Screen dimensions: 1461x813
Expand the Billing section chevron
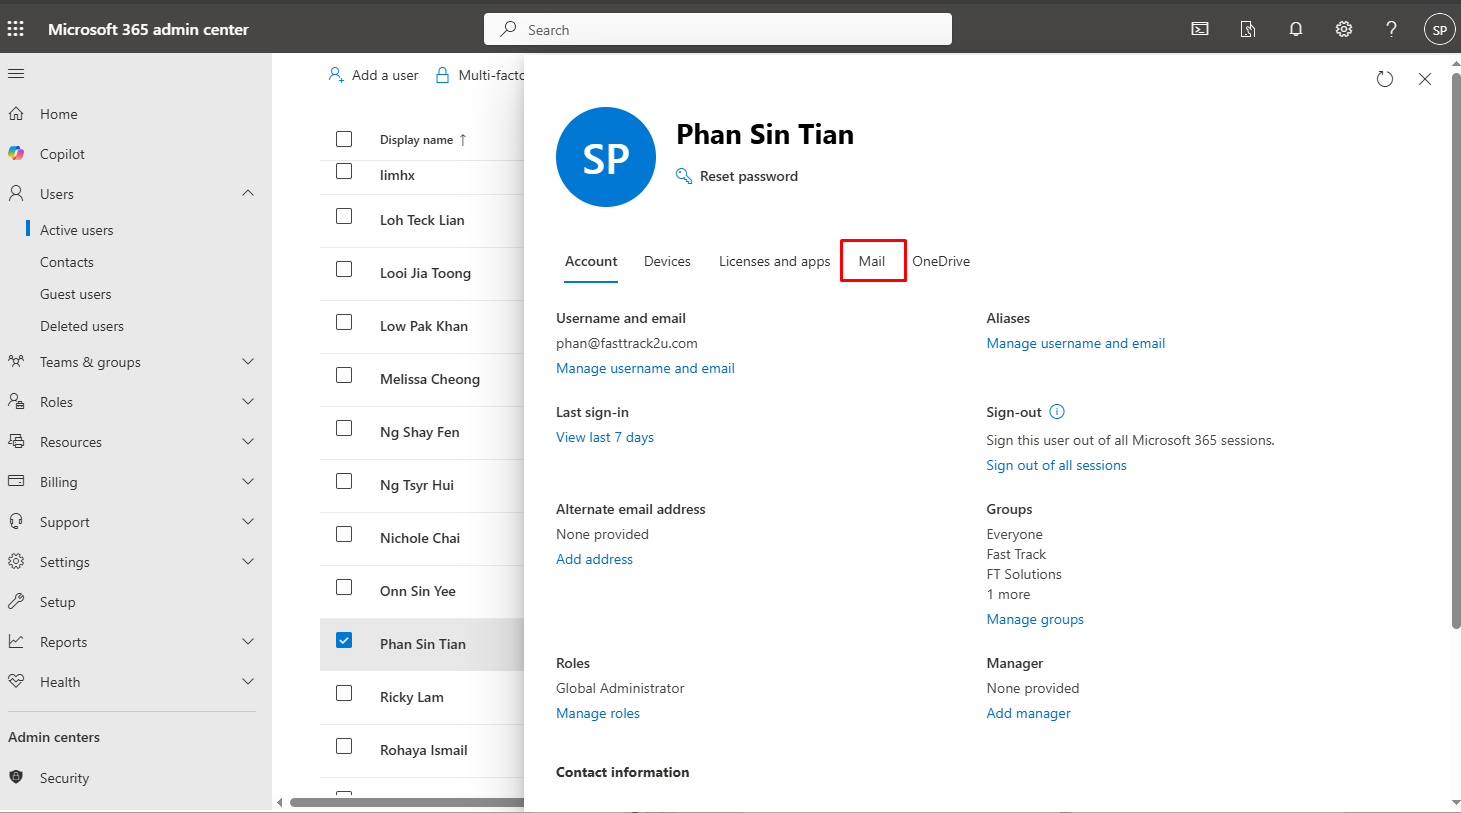click(248, 481)
